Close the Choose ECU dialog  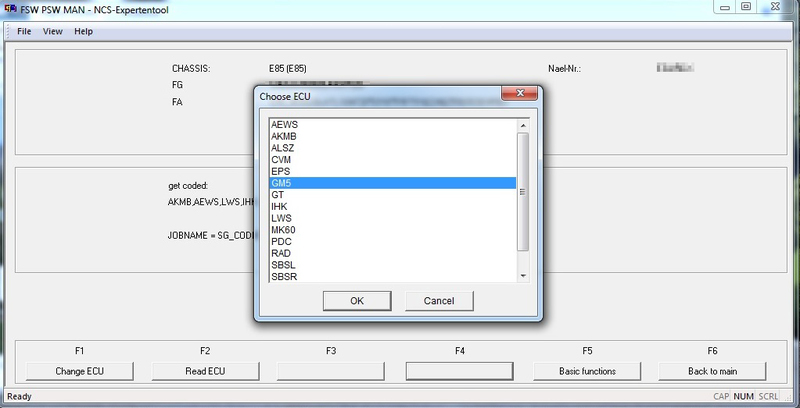point(522,95)
